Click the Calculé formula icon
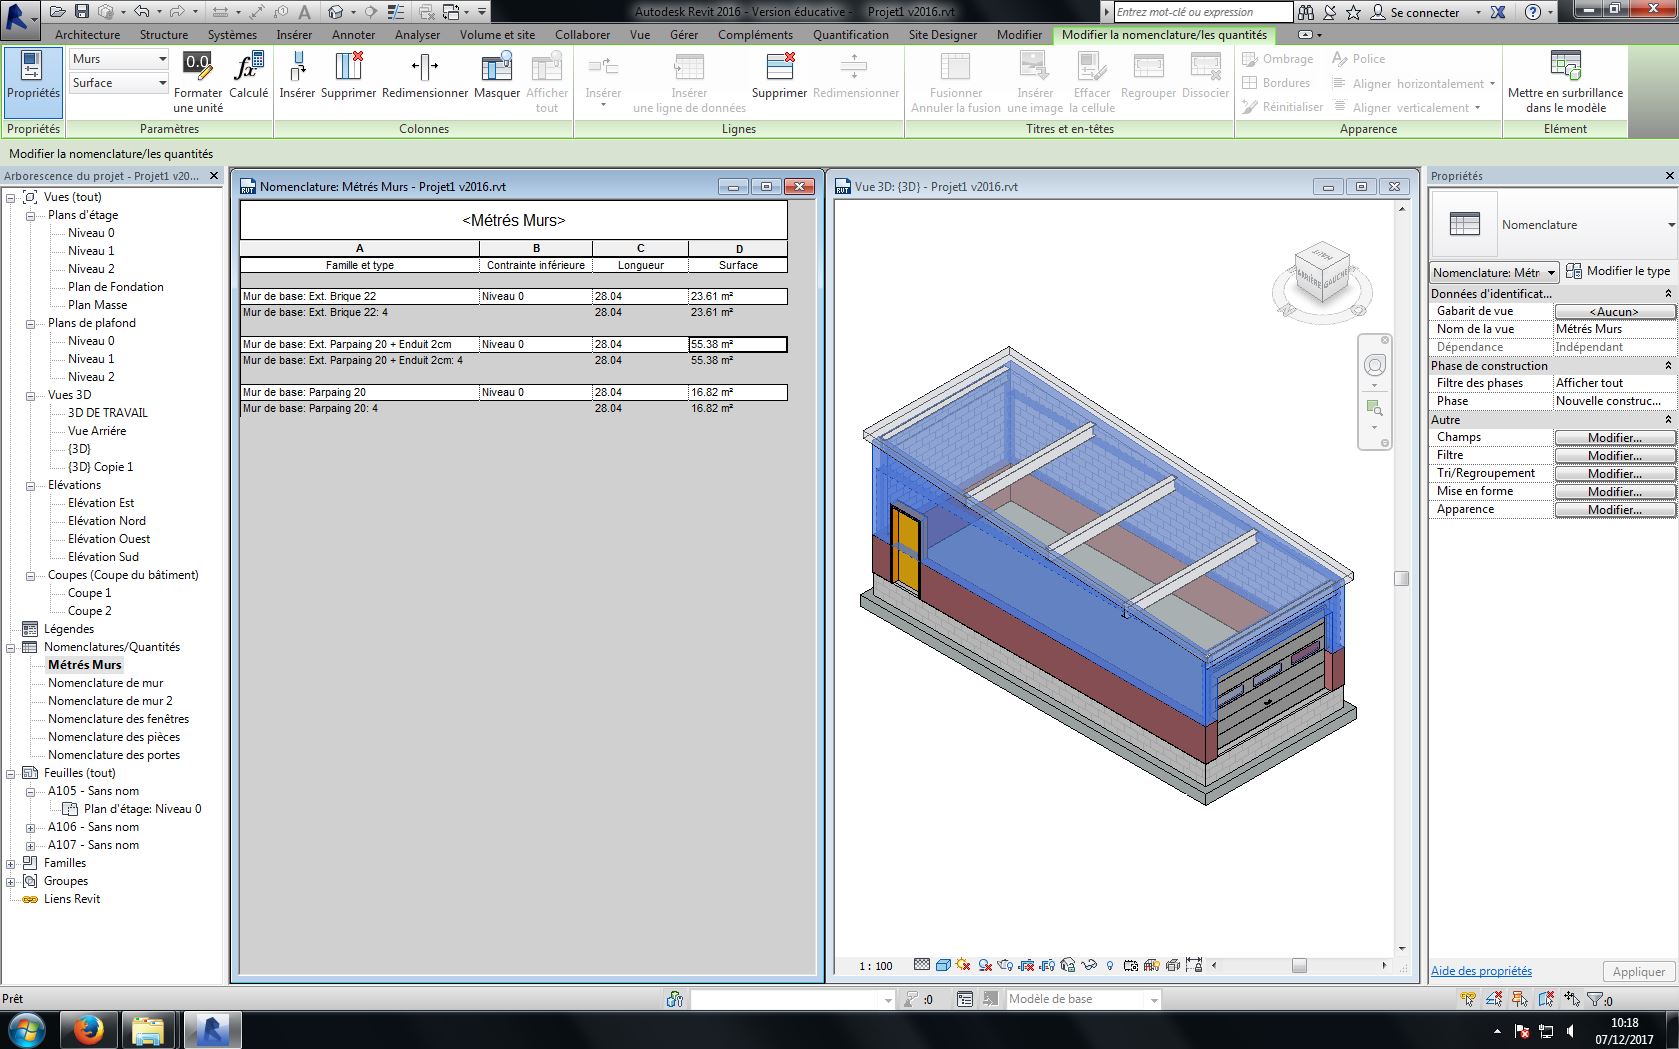 pos(248,68)
